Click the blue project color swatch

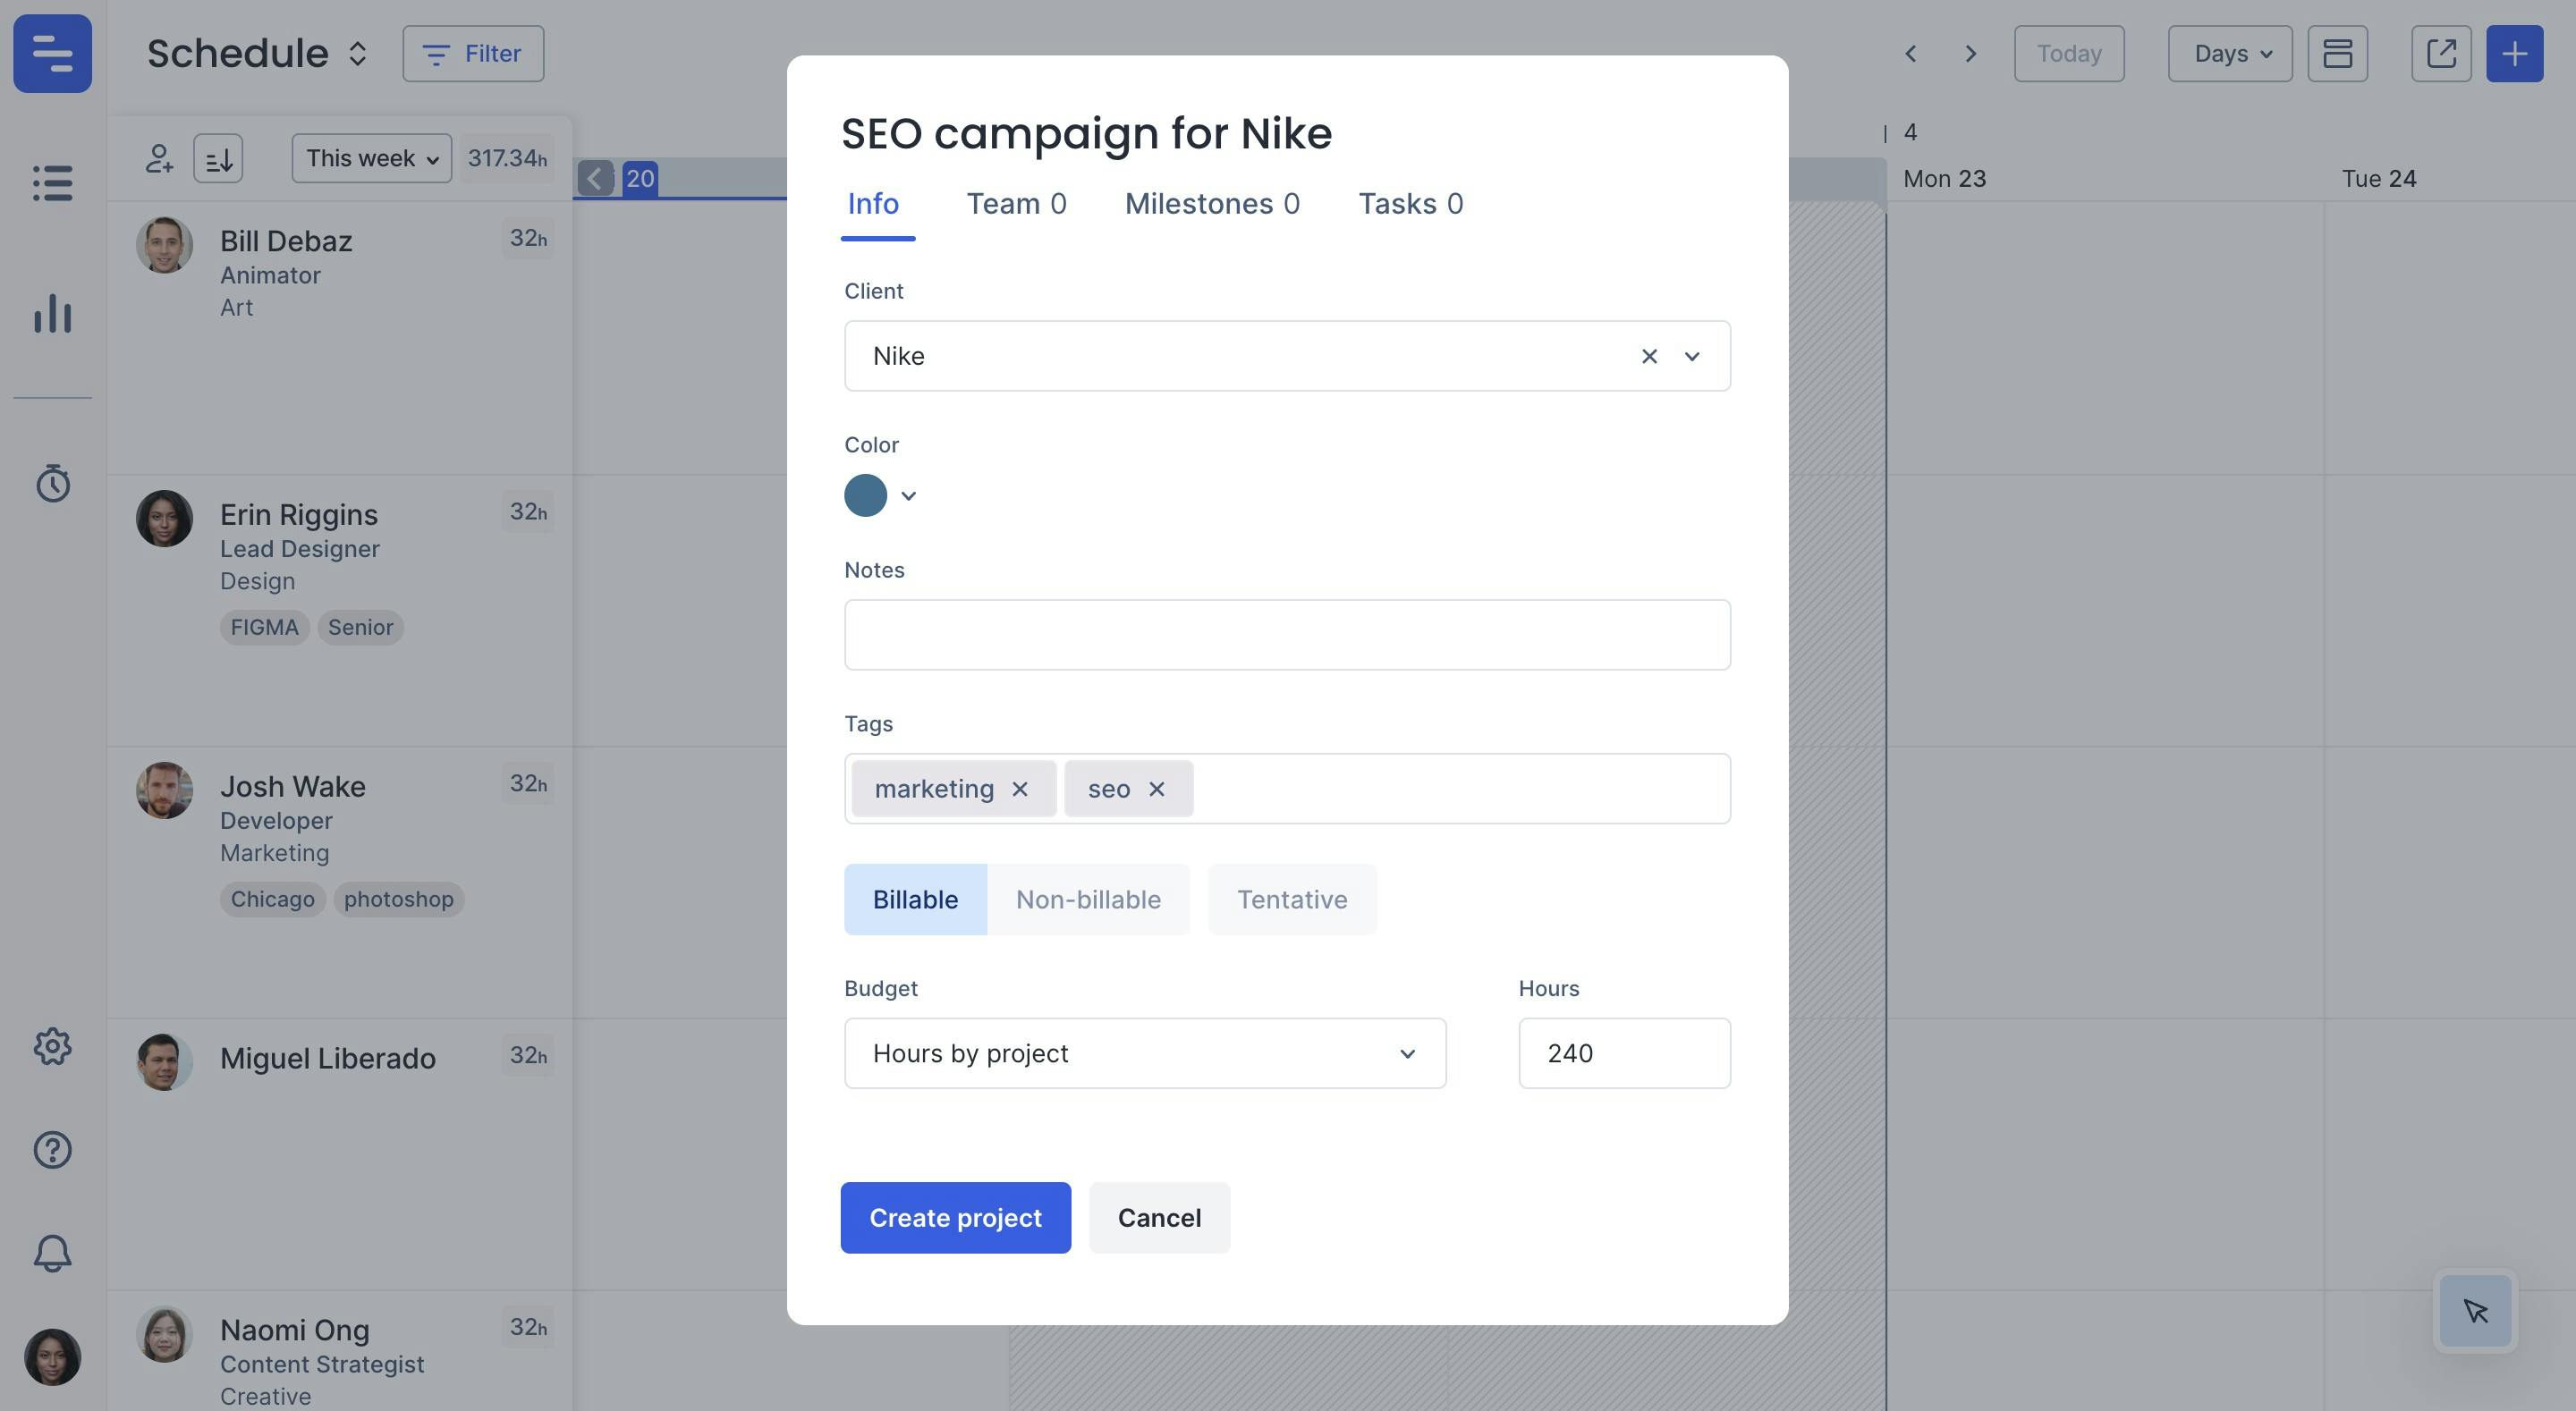pos(865,495)
